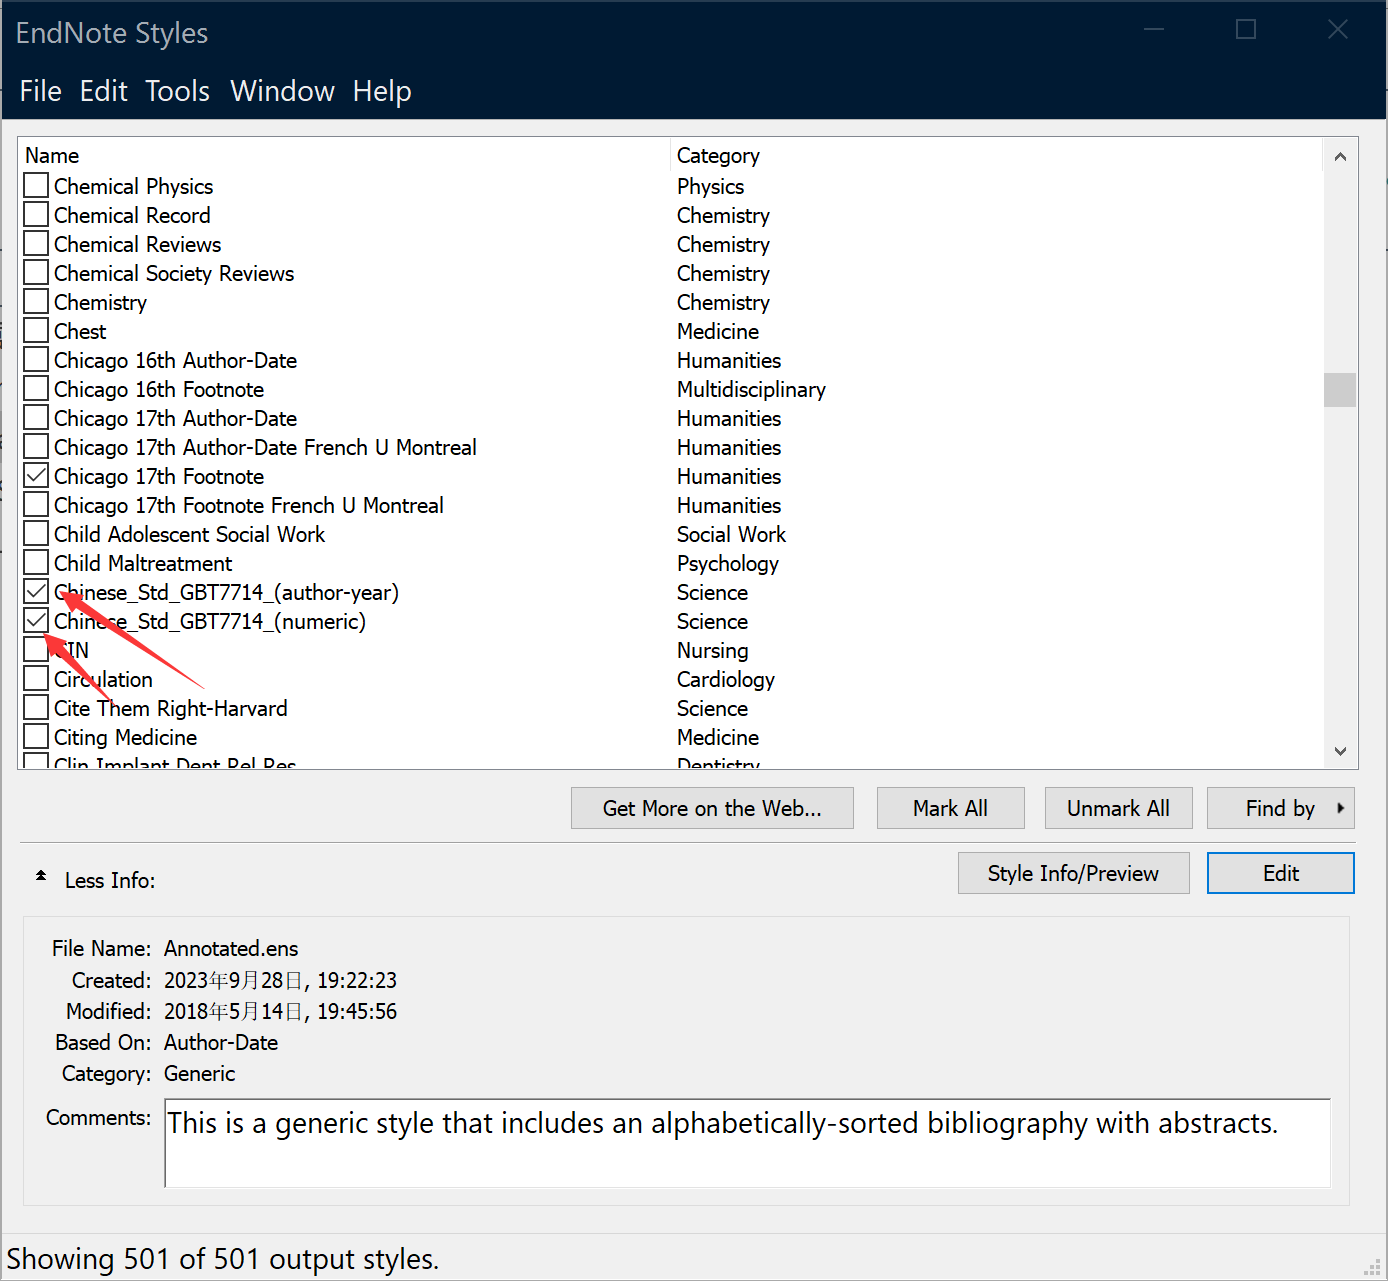Click the Cardiology category cell
The width and height of the screenshot is (1388, 1281).
pos(726,679)
